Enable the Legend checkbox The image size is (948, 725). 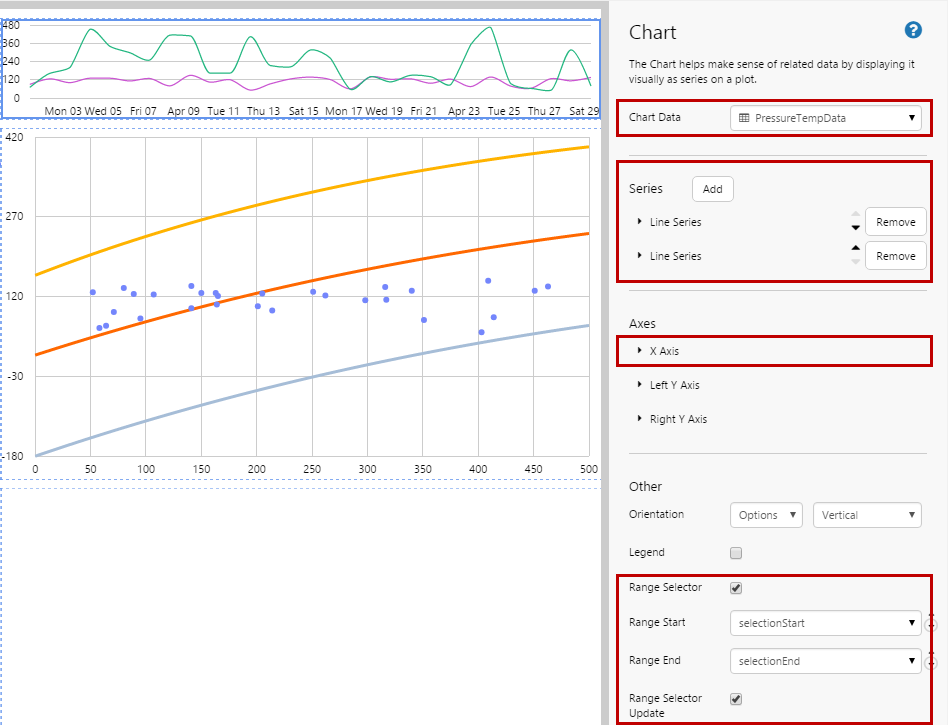736,553
